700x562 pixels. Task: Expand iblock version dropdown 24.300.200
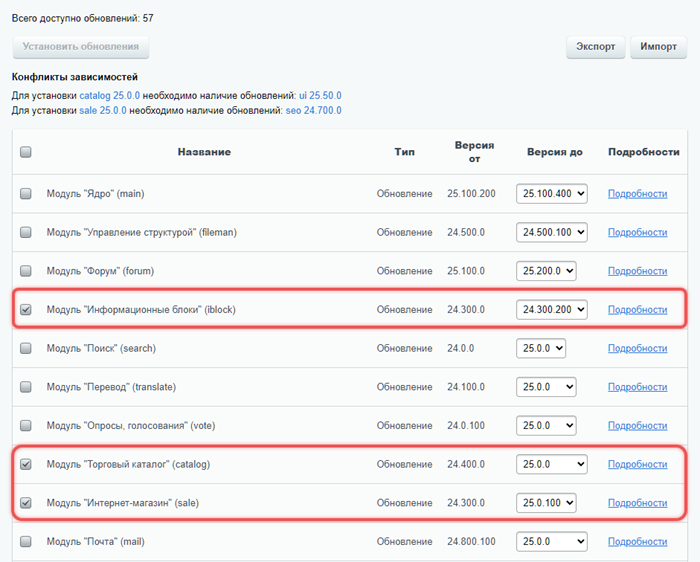pyautogui.click(x=551, y=309)
